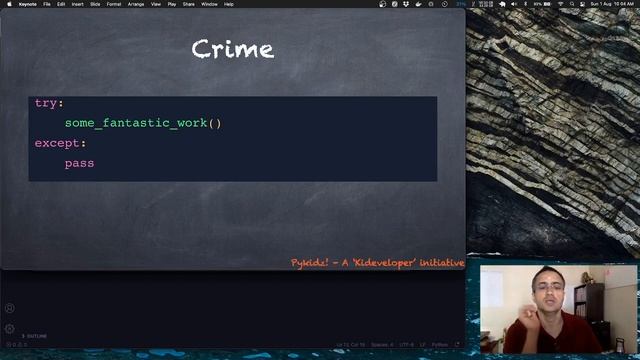Open the Slide menu
The width and height of the screenshot is (640, 360).
(95, 4)
